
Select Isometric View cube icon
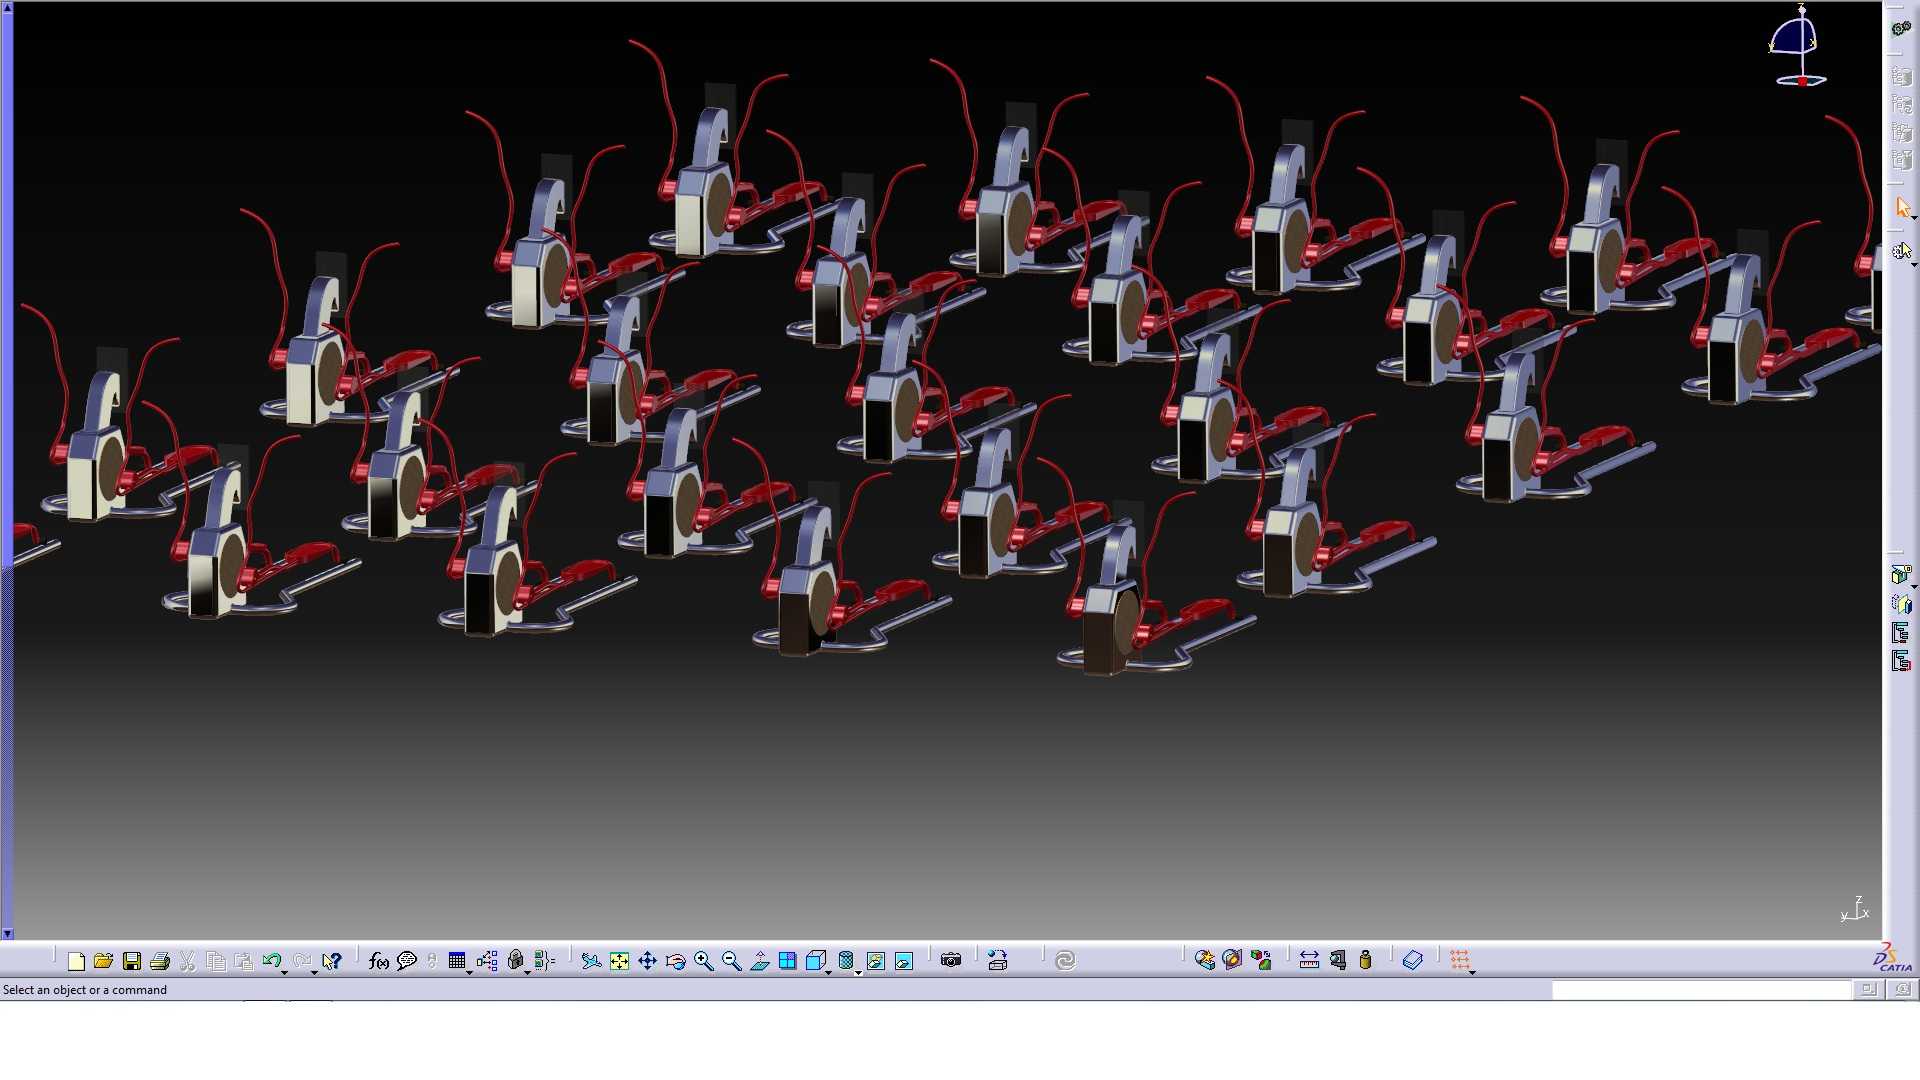click(x=815, y=961)
